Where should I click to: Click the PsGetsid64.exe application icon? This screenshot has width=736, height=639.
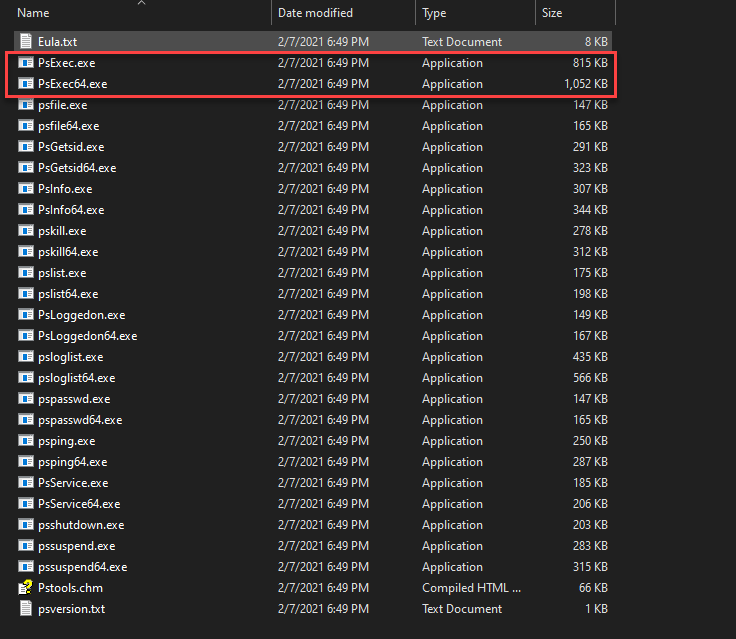pos(26,167)
